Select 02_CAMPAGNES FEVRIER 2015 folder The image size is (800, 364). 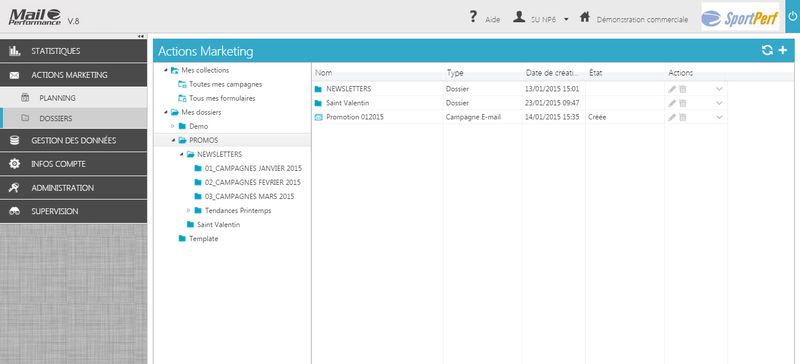click(253, 182)
